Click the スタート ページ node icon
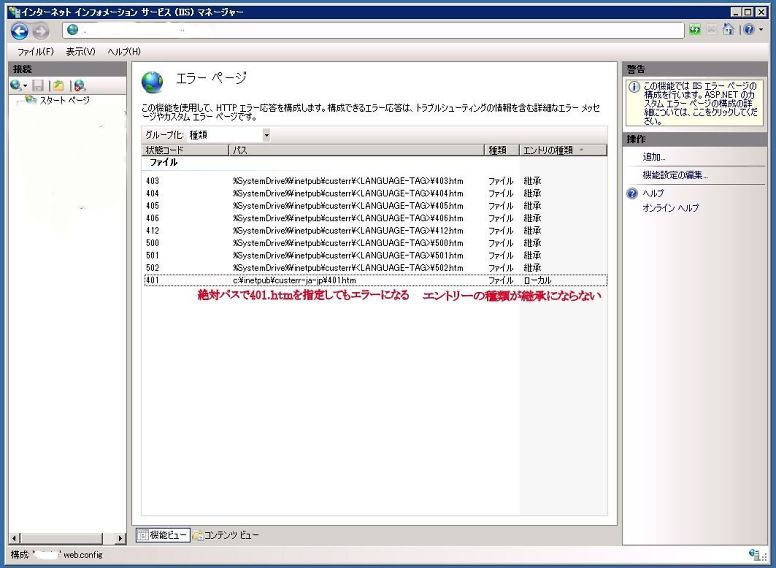The image size is (776, 568). click(x=31, y=99)
